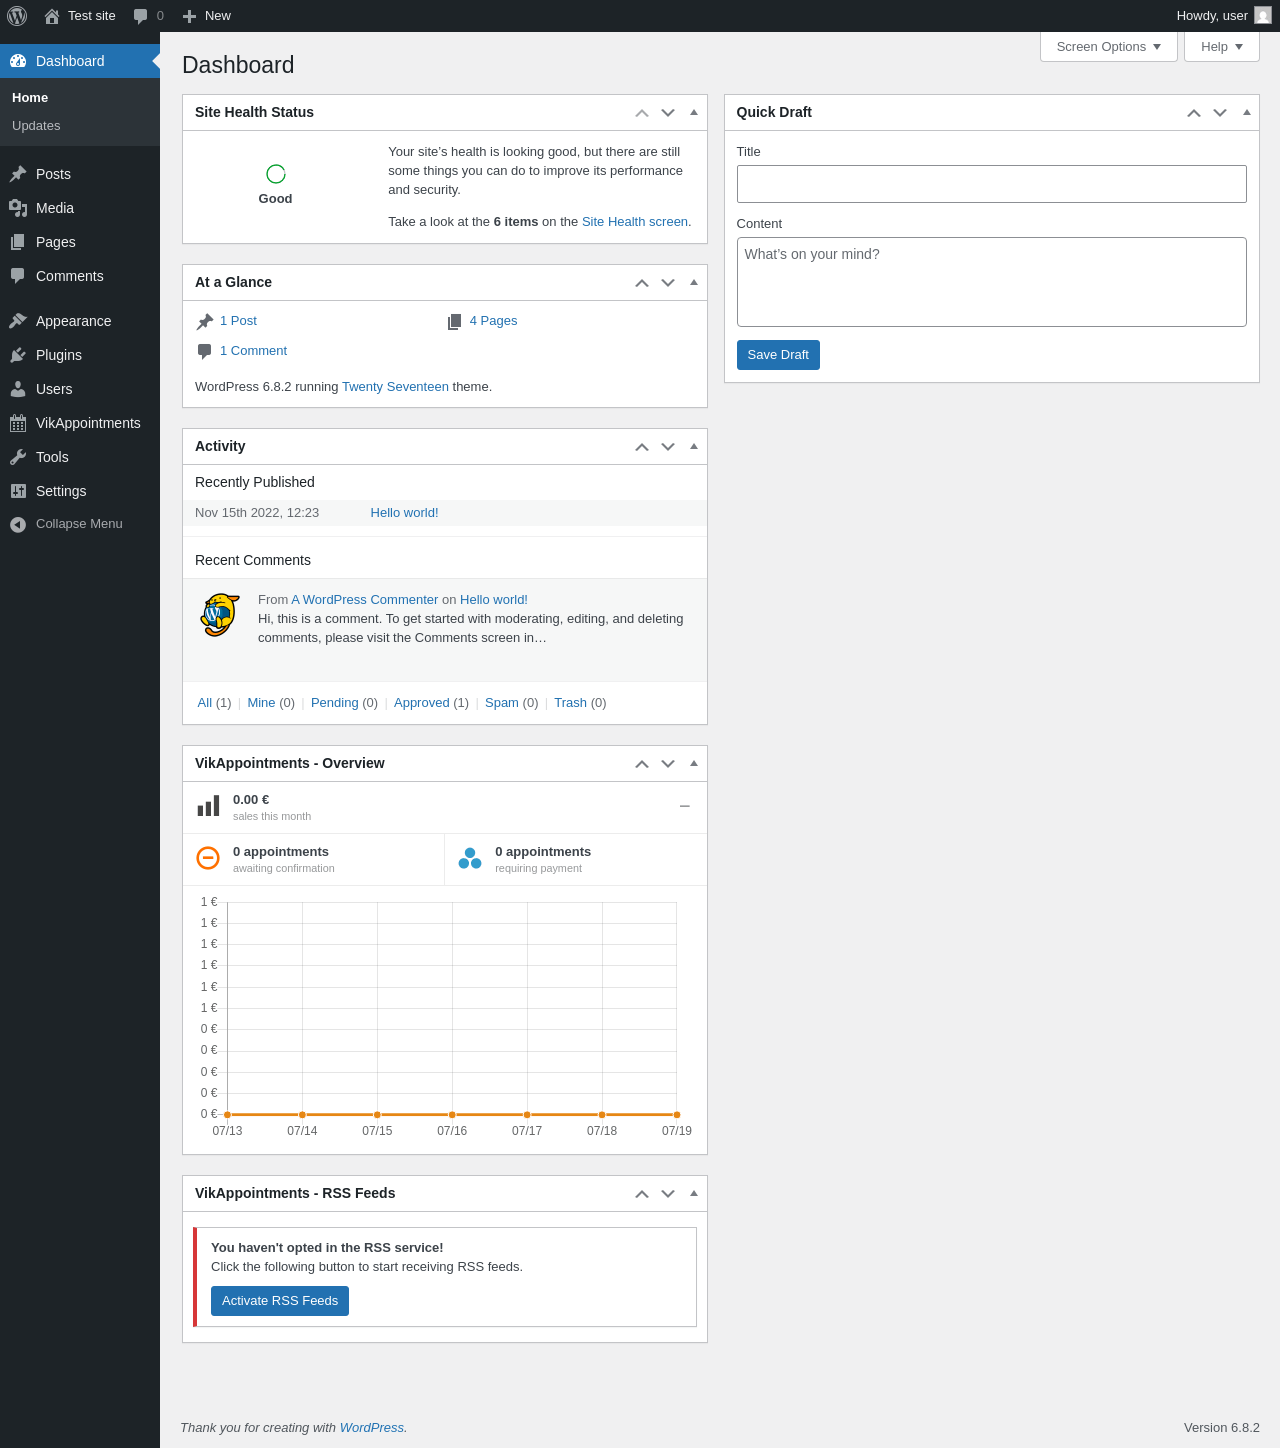1280x1448 pixels.
Task: Toggle the Site Health Status panel
Action: [x=694, y=113]
